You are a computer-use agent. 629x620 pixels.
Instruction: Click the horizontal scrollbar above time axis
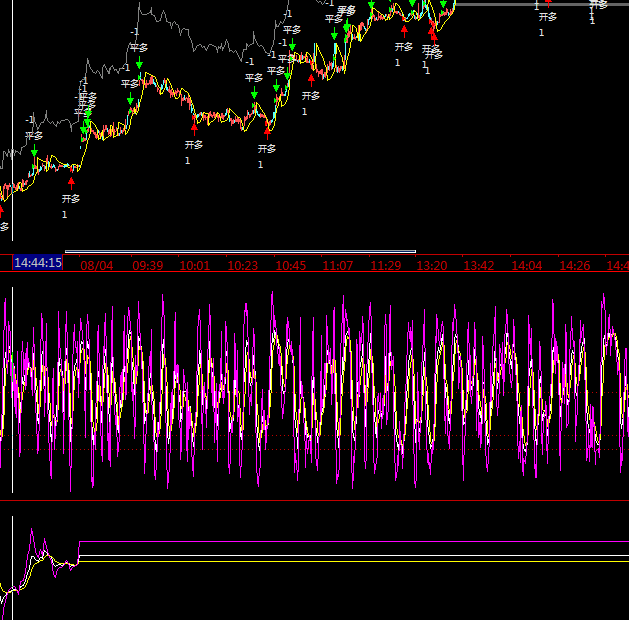[240, 252]
